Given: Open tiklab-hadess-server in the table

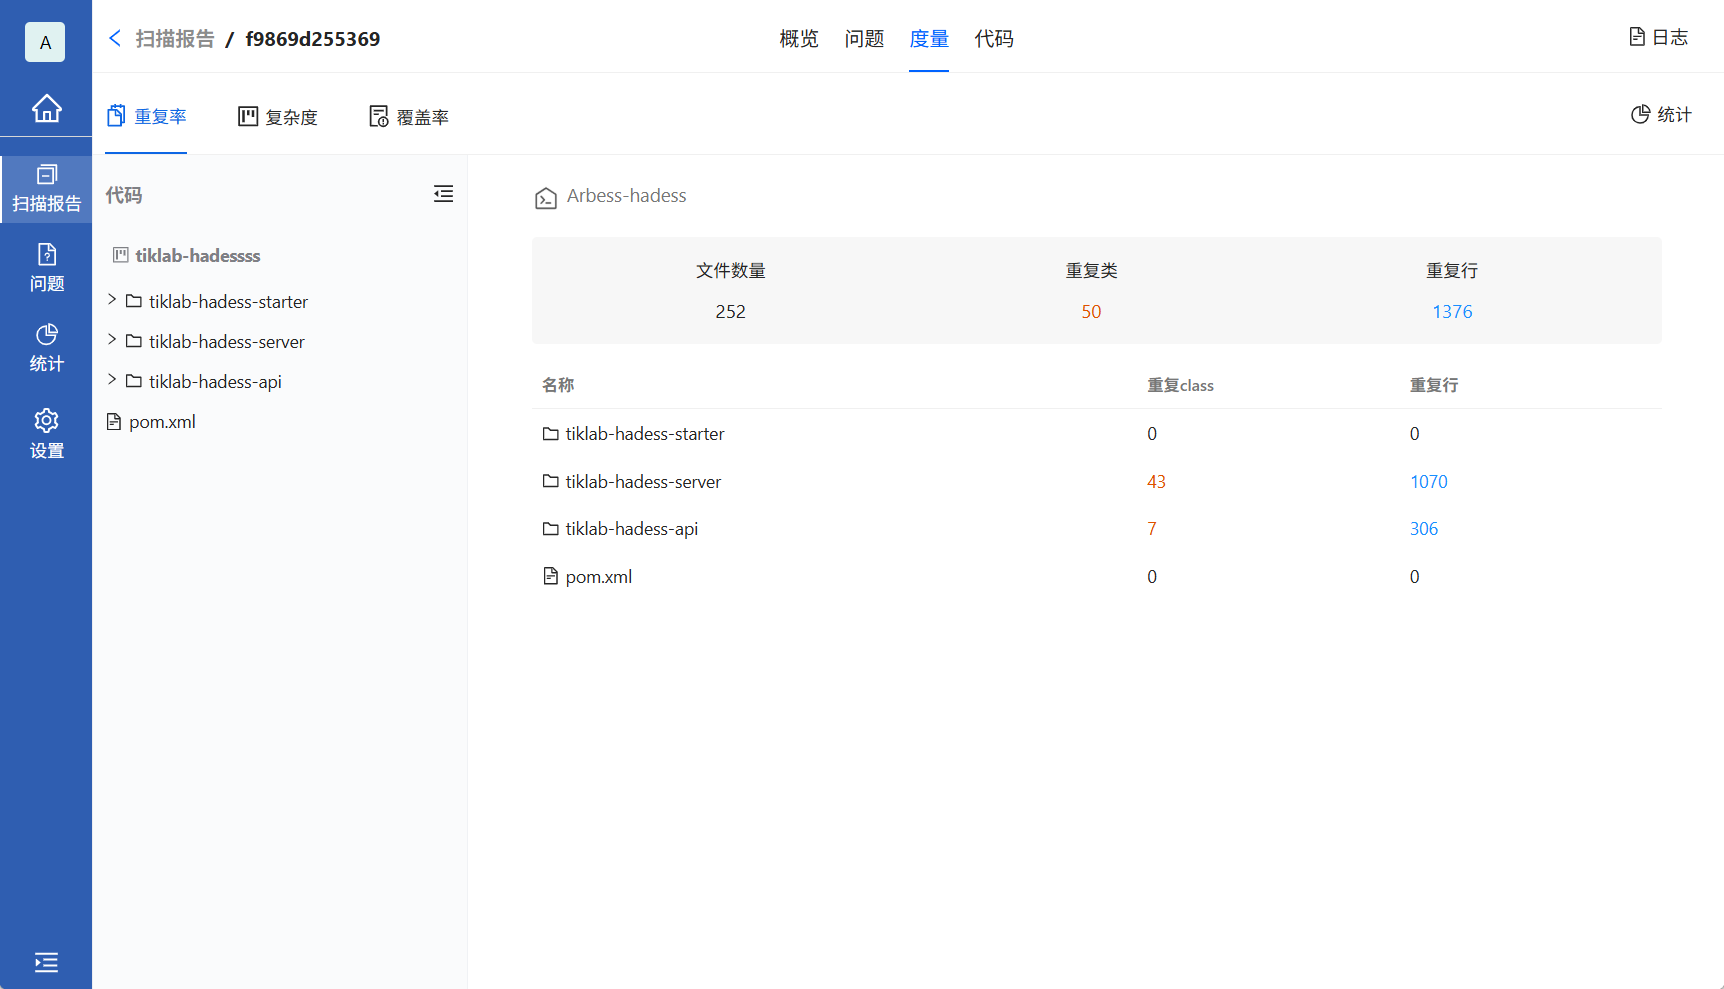Looking at the screenshot, I should click(643, 481).
